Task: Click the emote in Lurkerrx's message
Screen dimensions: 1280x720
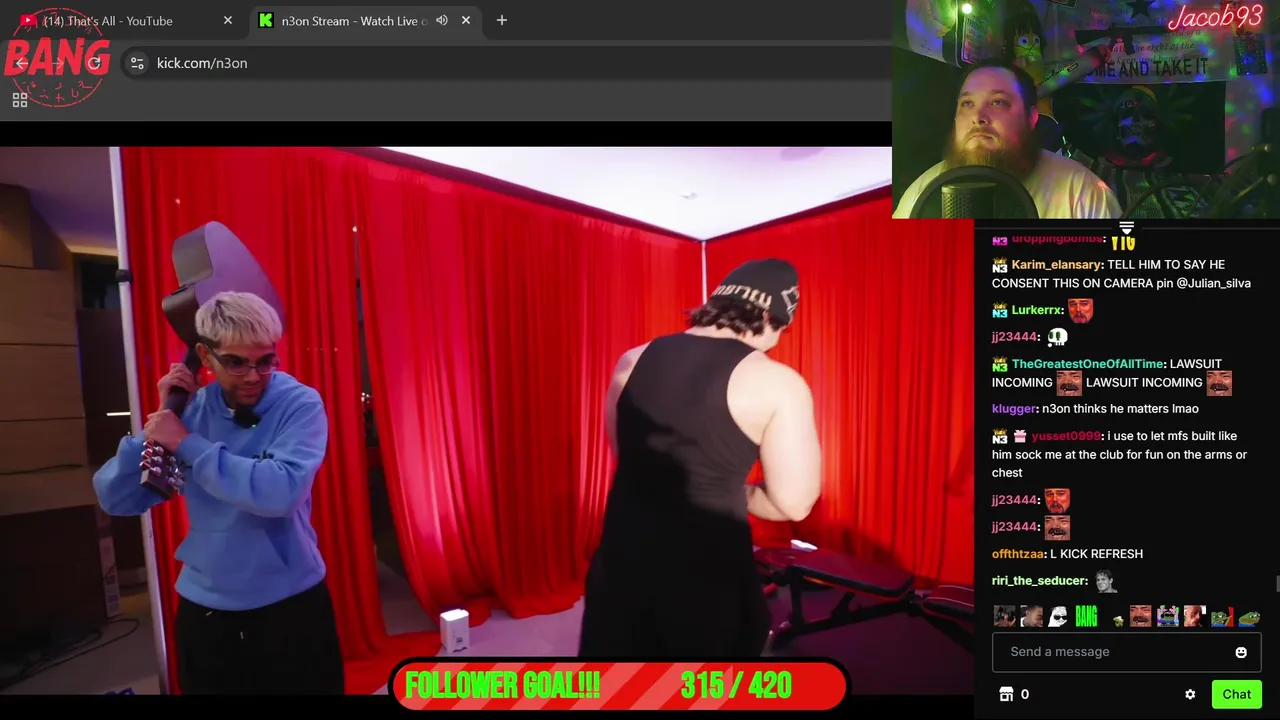Action: (1080, 310)
